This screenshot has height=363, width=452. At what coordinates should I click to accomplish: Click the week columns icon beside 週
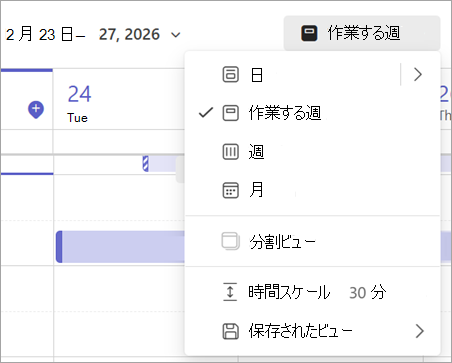pyautogui.click(x=230, y=152)
